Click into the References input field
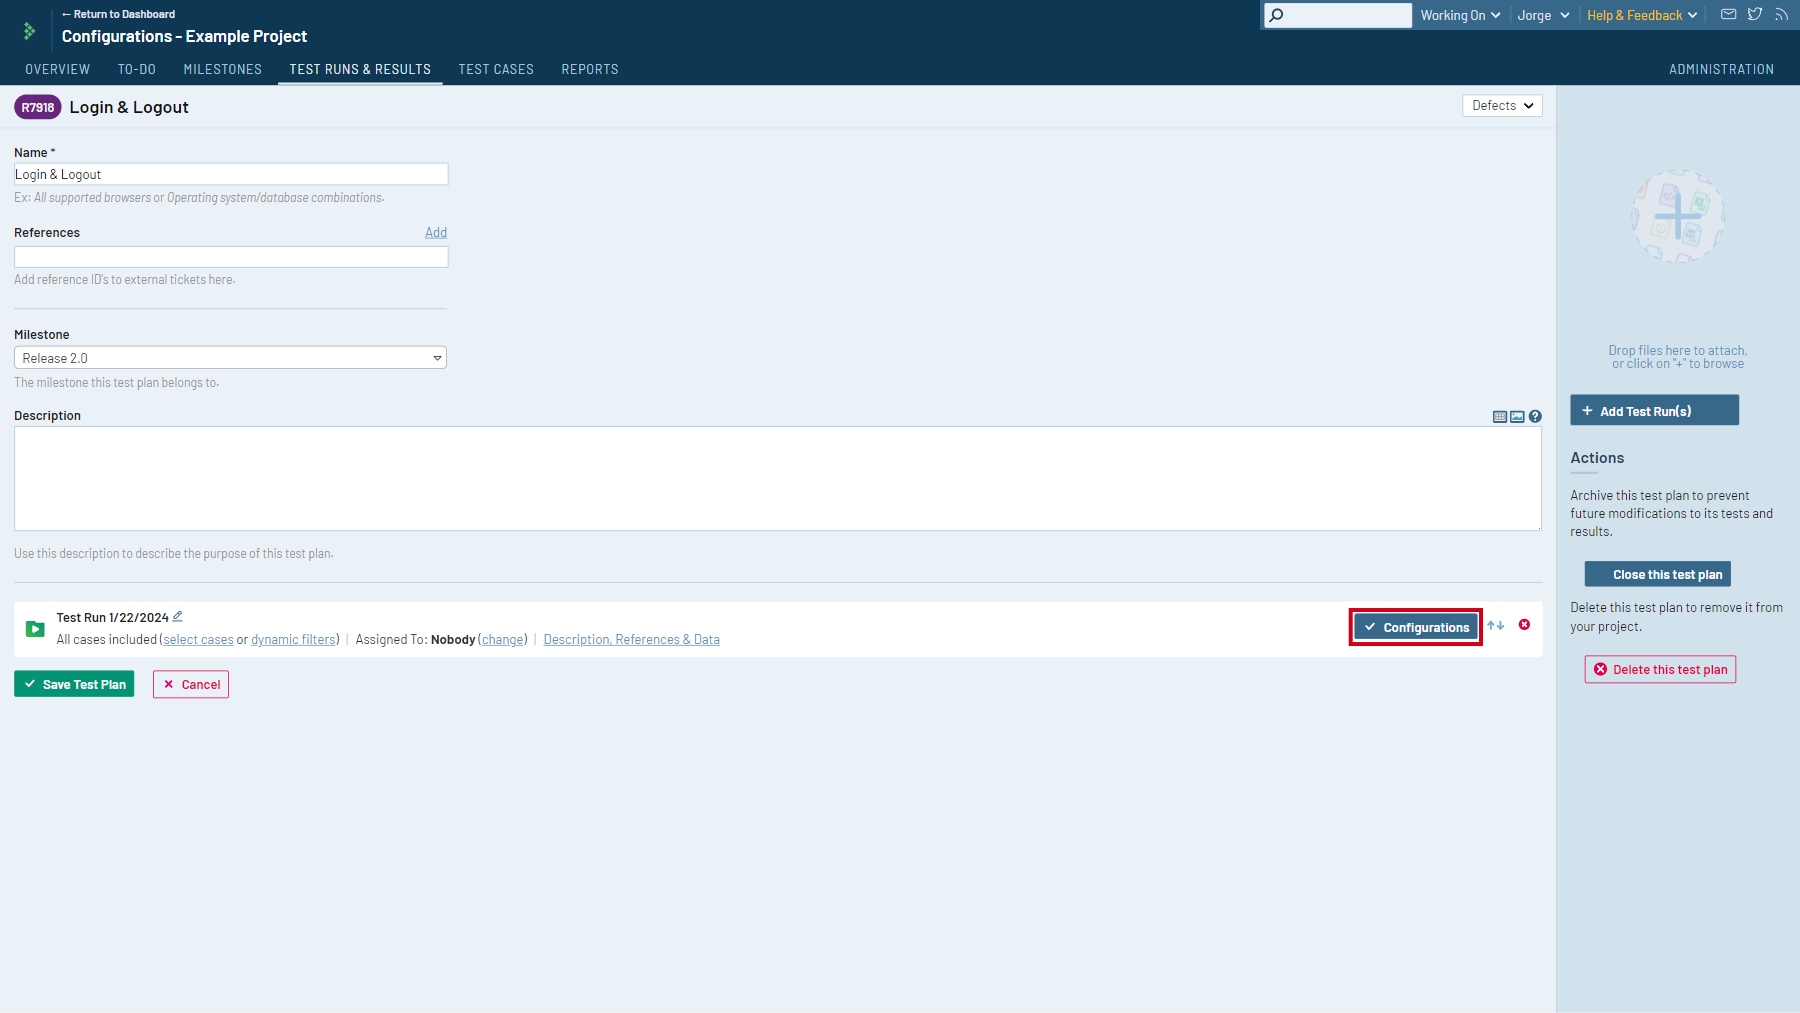The width and height of the screenshot is (1800, 1013). (x=231, y=257)
